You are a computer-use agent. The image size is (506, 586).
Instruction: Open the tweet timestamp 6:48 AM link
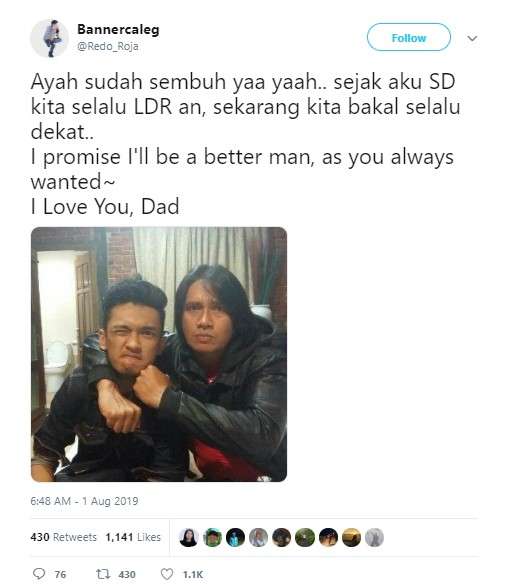(x=84, y=501)
